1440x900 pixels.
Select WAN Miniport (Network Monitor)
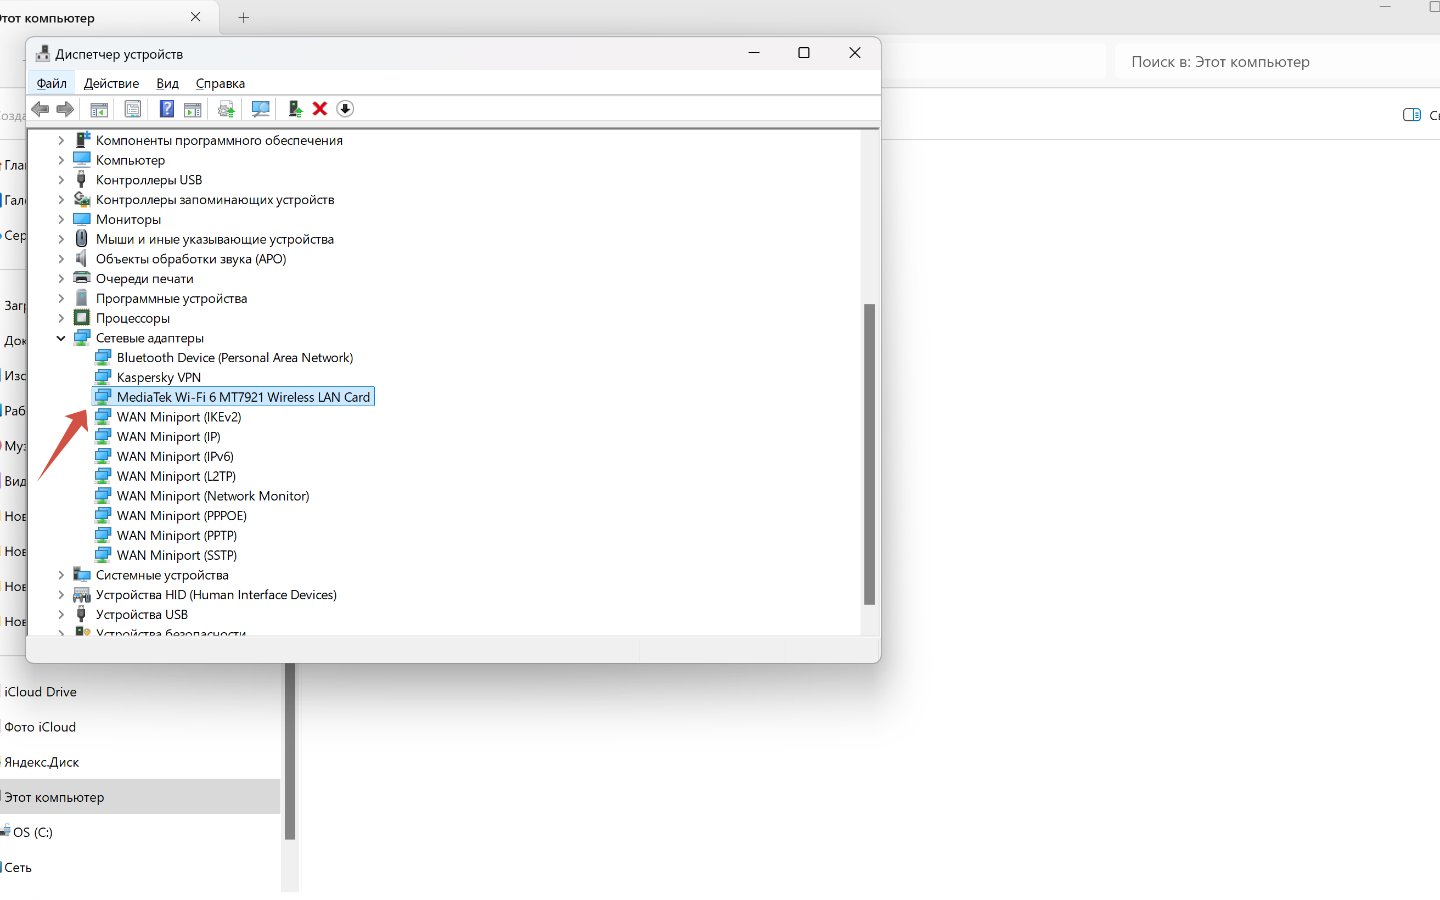coord(213,496)
